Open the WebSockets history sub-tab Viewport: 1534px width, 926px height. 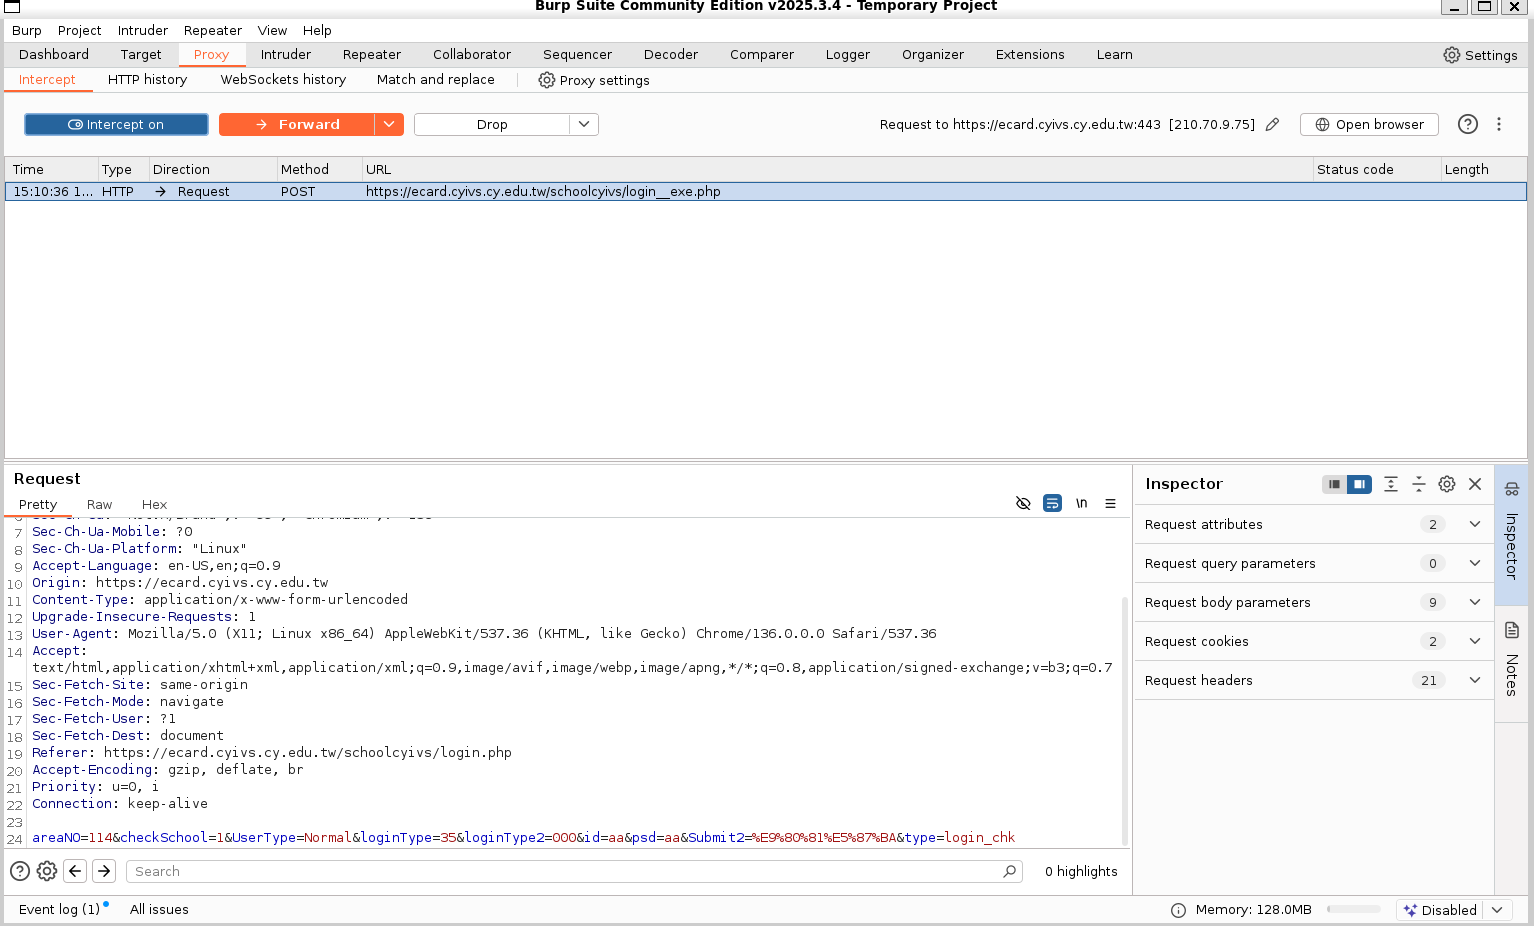(x=283, y=80)
